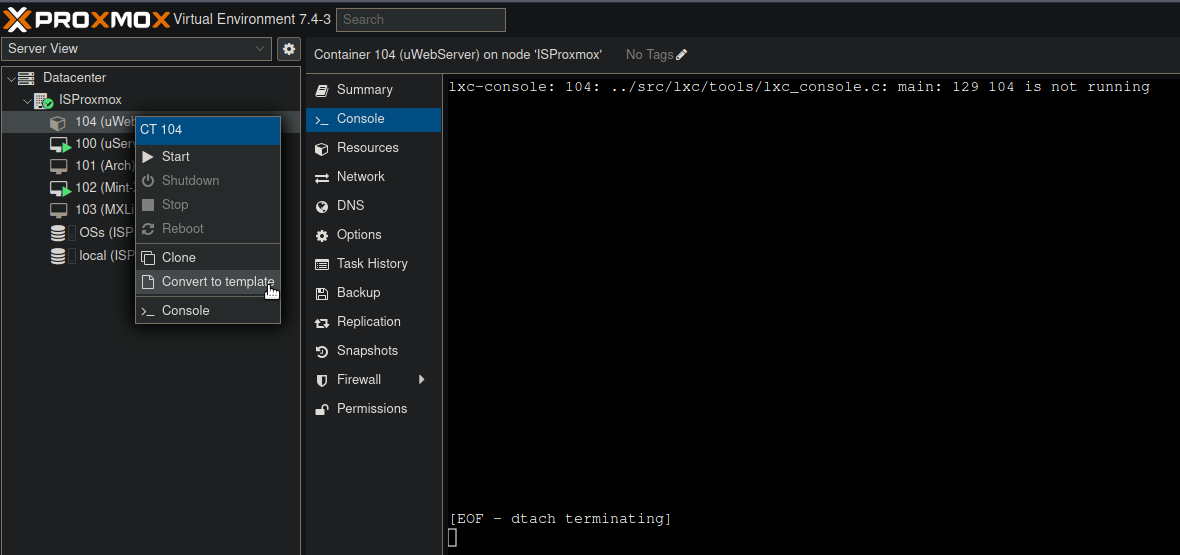Select Datacenter in the tree
Screen dimensions: 1180x555
[75, 78]
